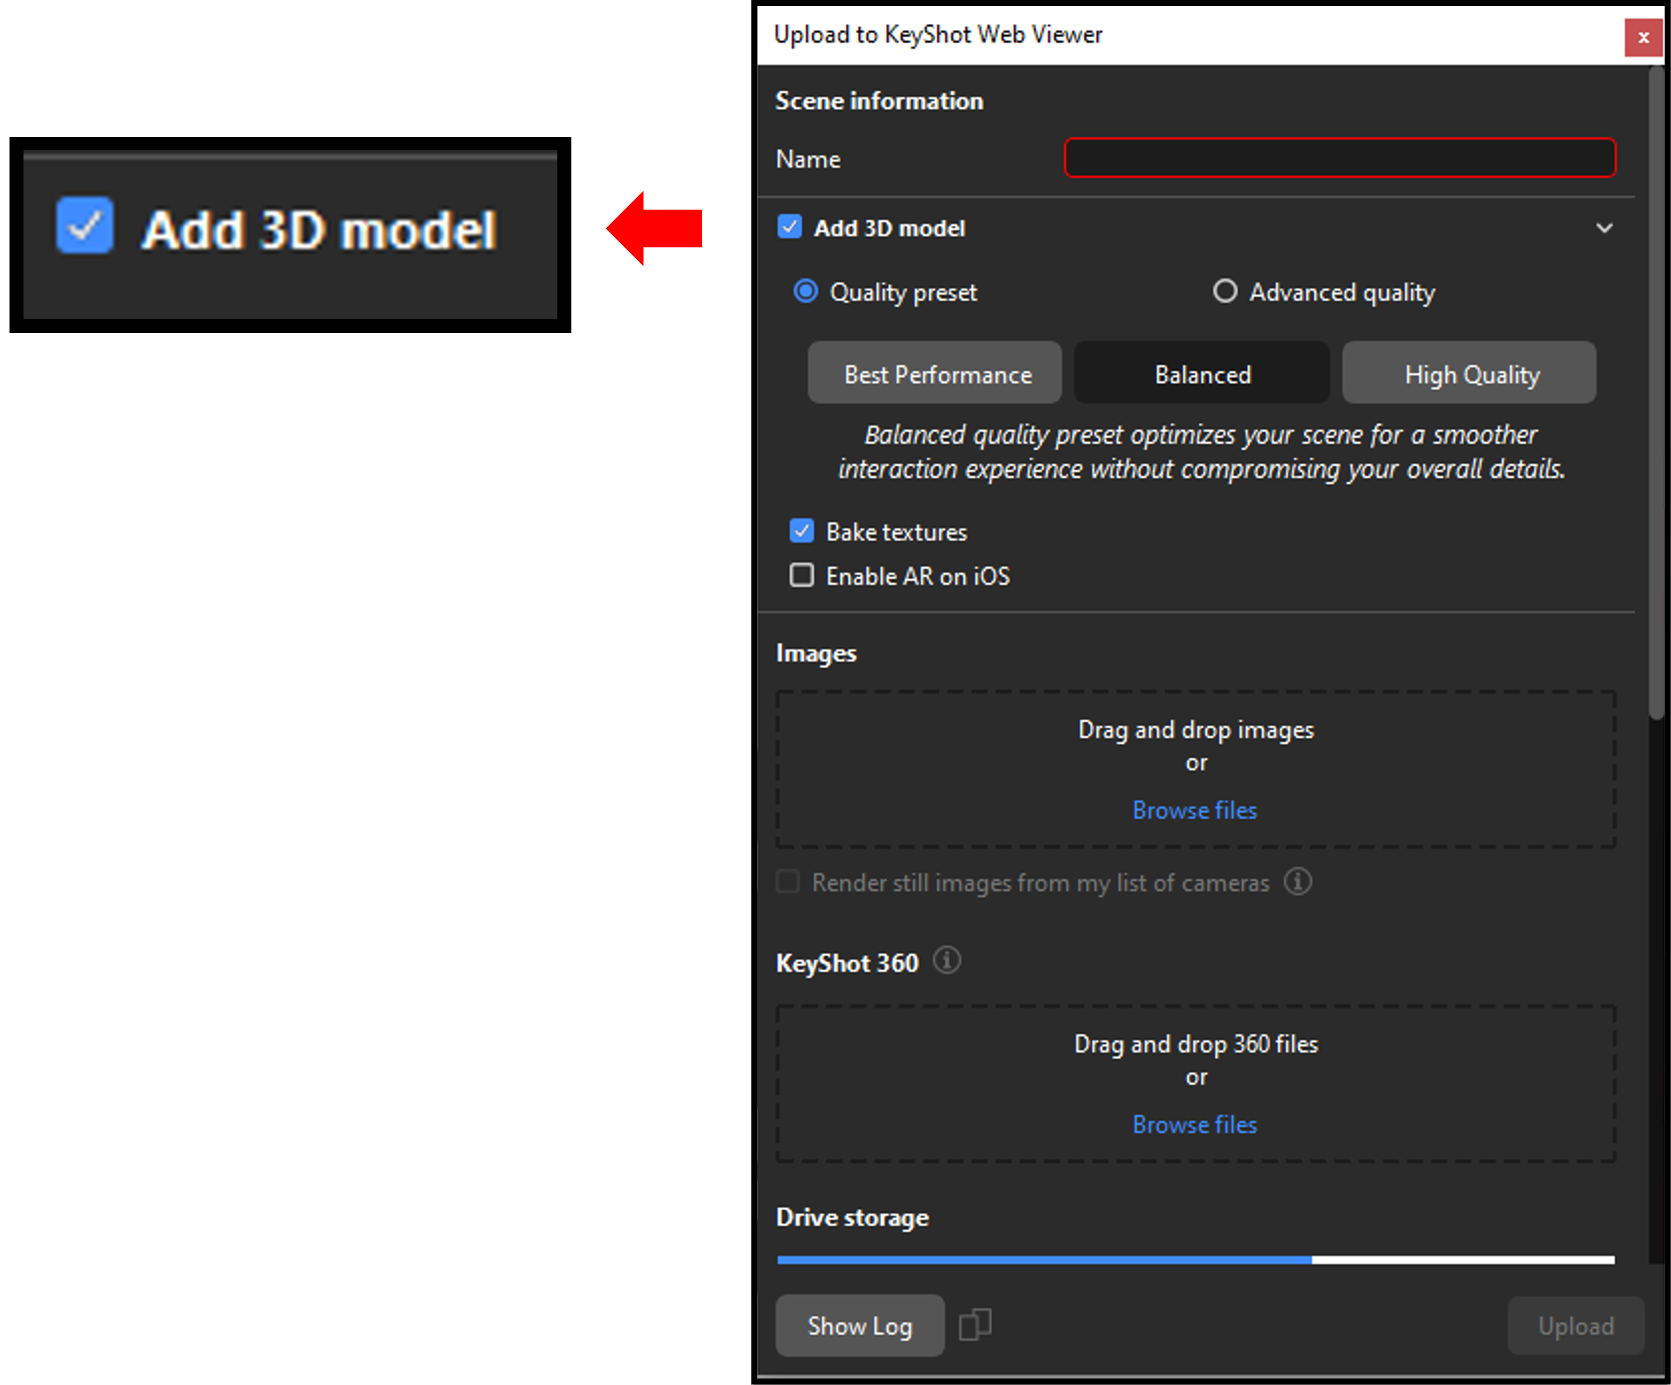Enable AR on iOS checkbox
The height and width of the screenshot is (1385, 1671).
pyautogui.click(x=802, y=575)
